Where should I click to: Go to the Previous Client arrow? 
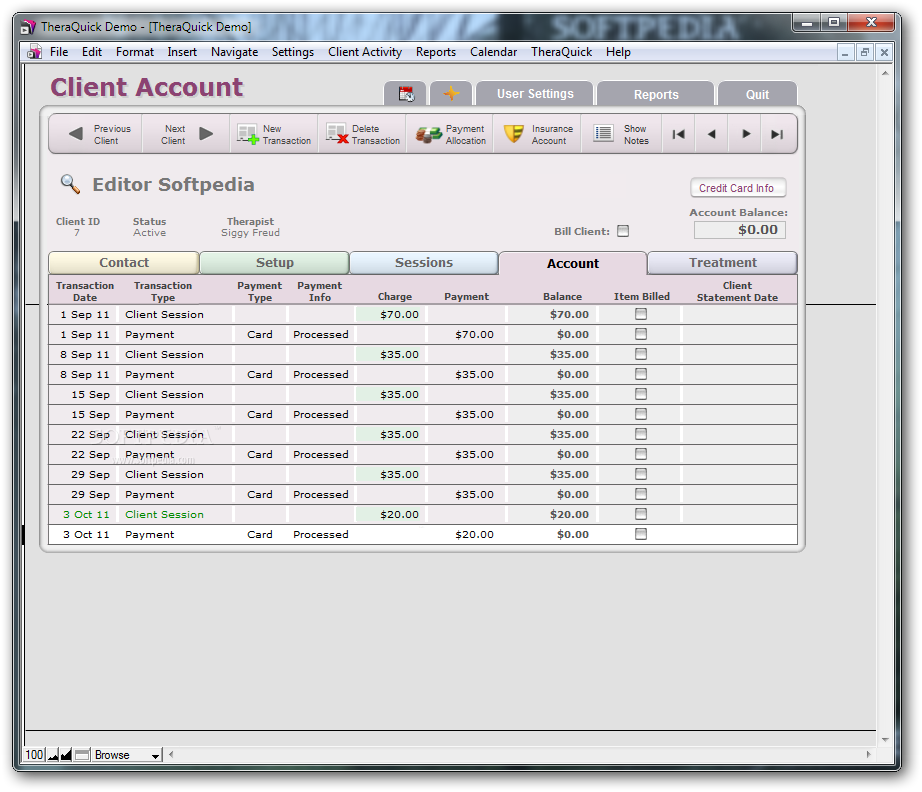point(76,134)
